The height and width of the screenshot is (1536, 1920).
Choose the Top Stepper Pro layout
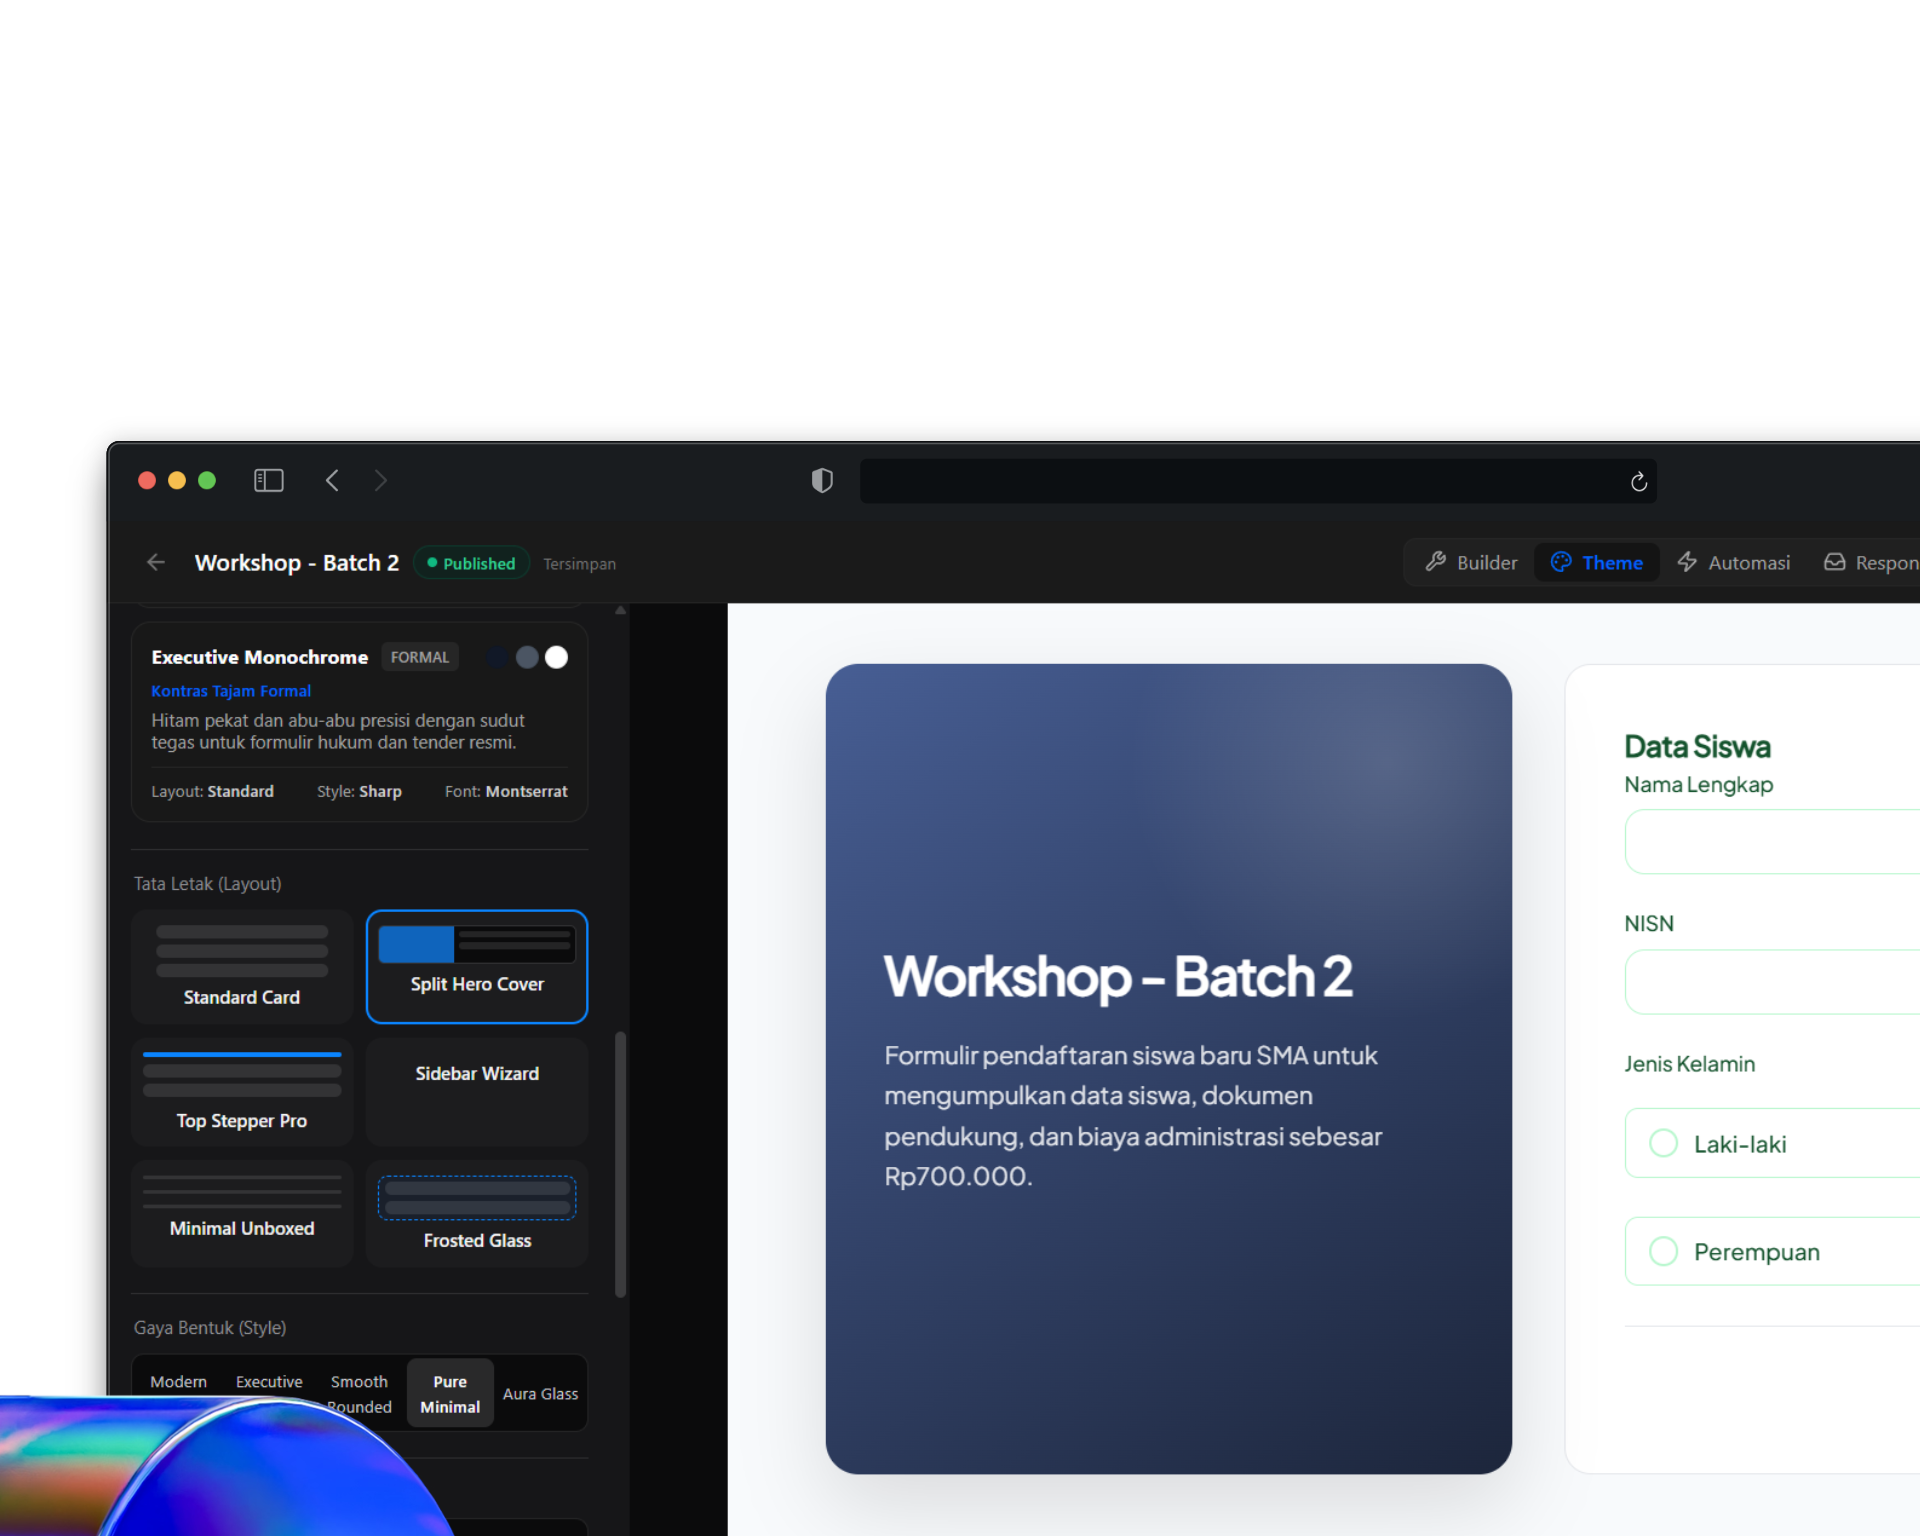(x=242, y=1091)
